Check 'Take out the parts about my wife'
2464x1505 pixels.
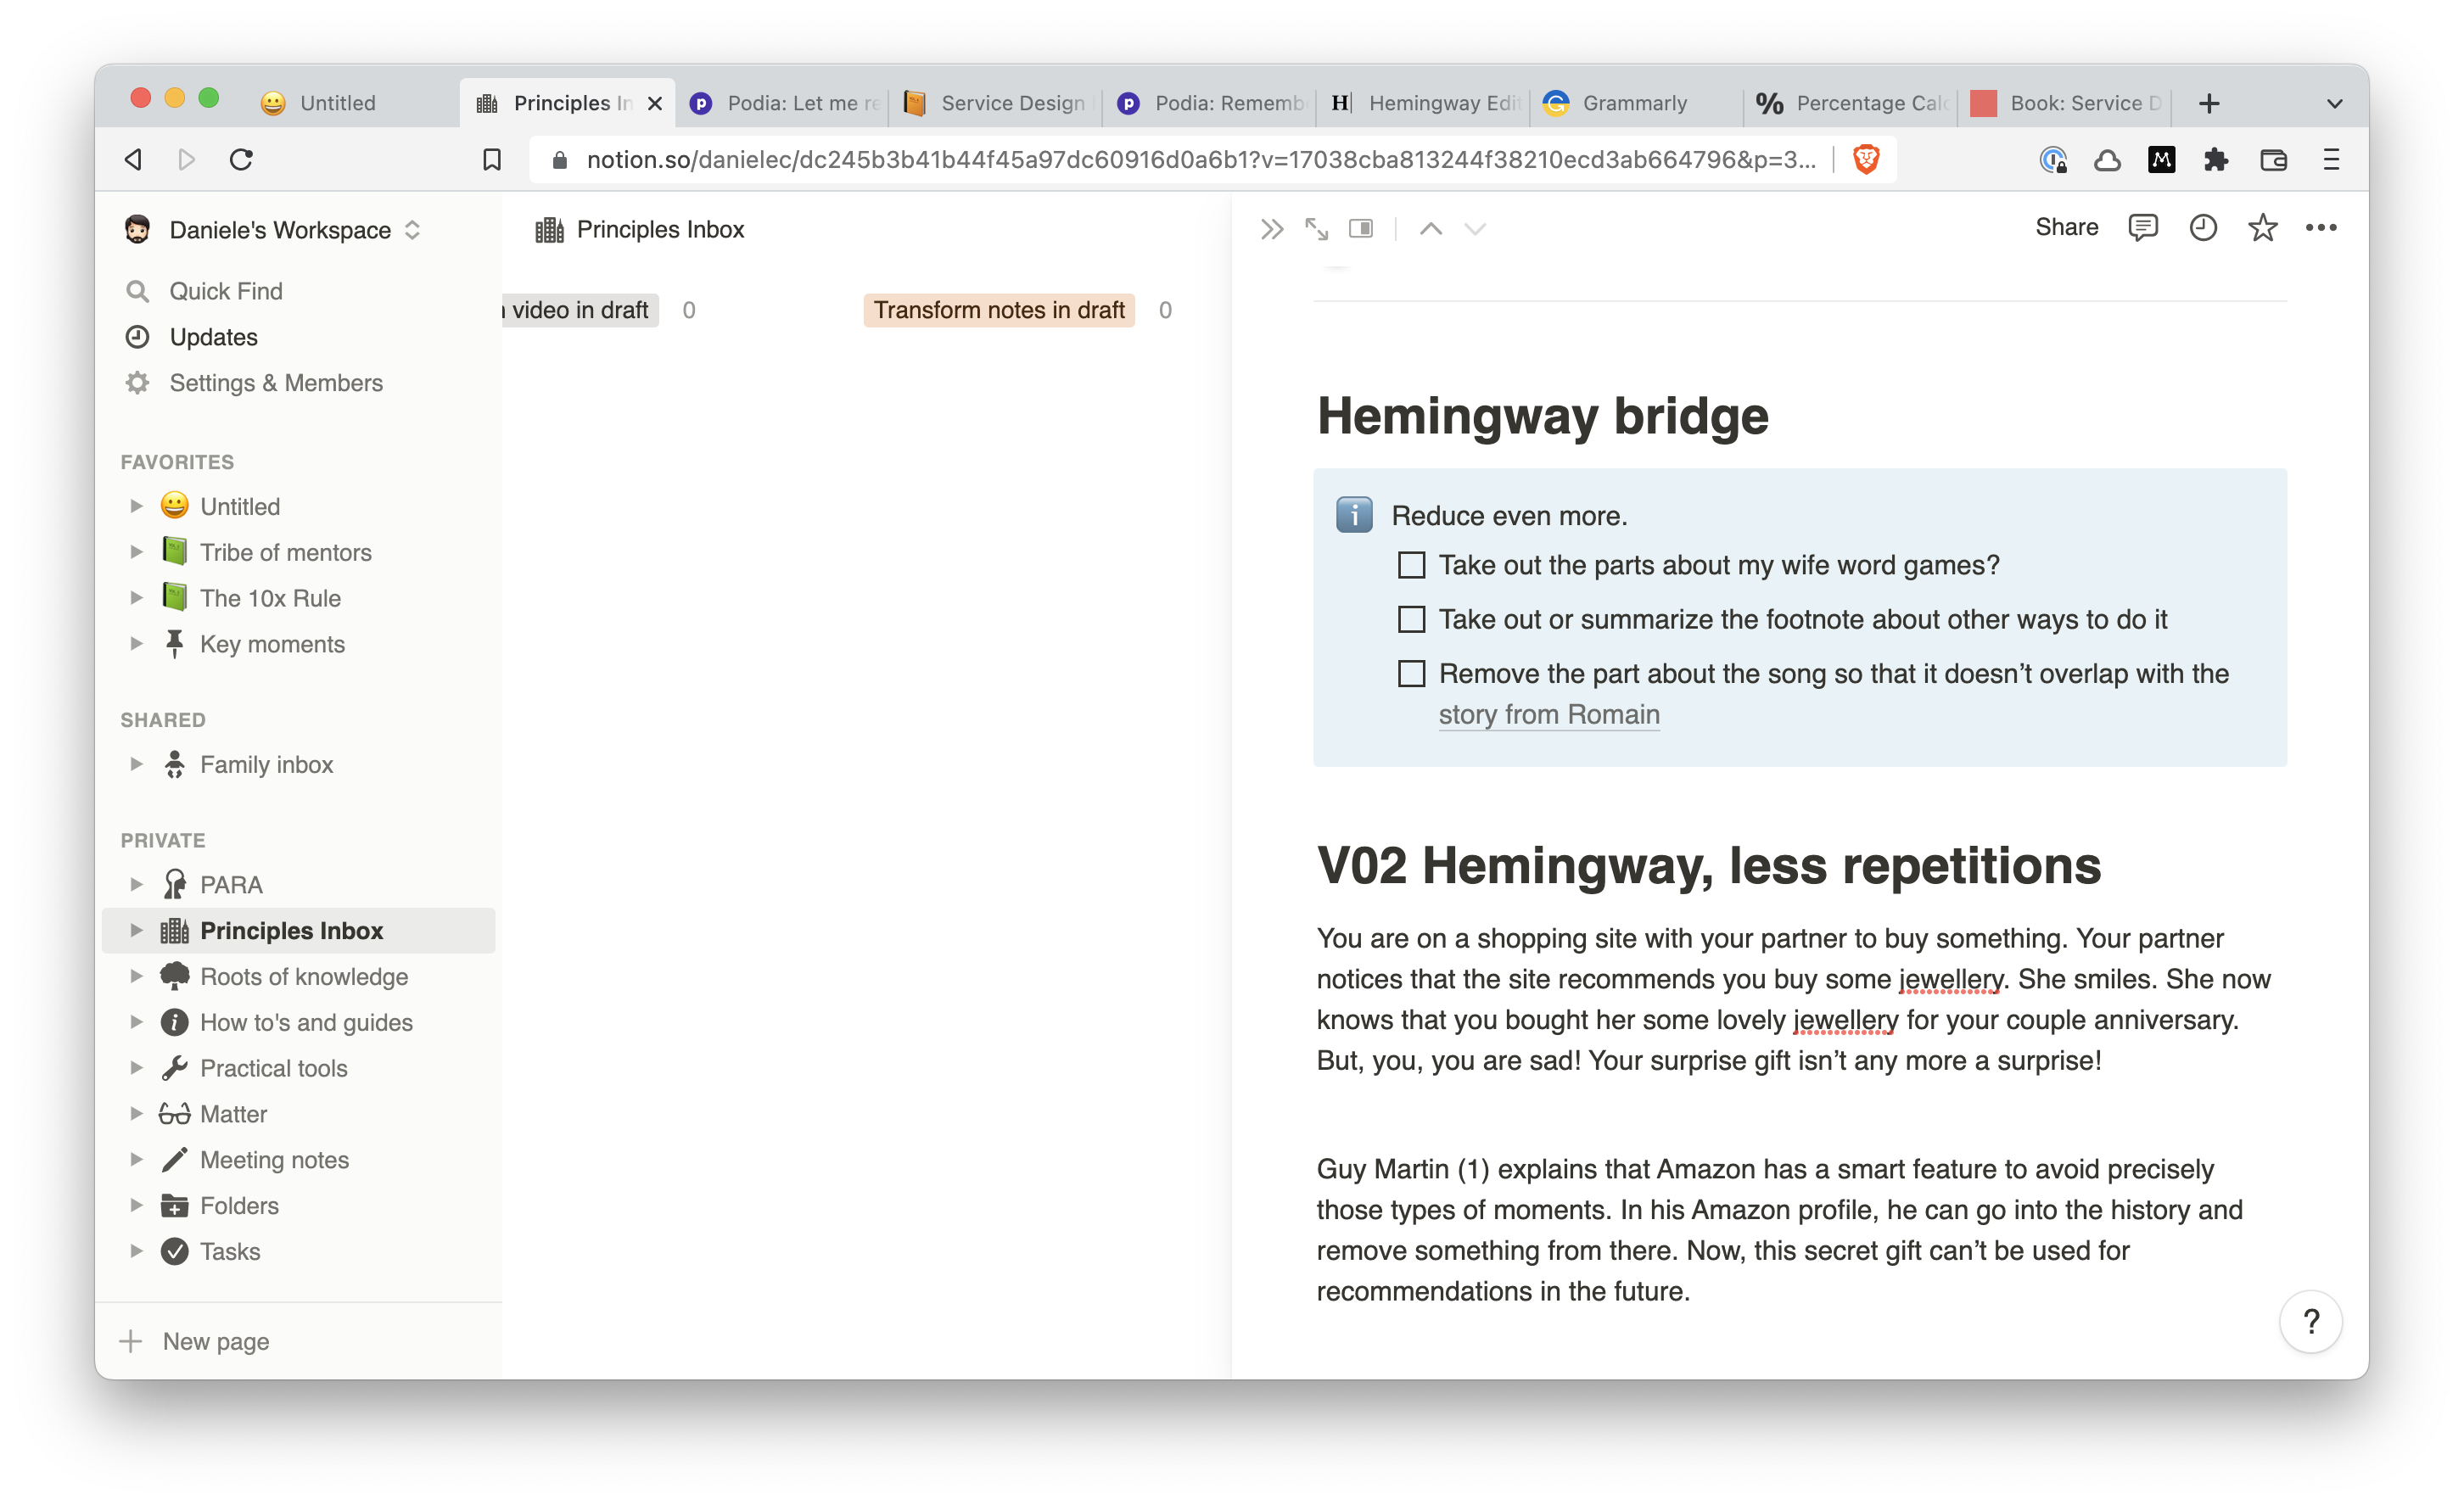pyautogui.click(x=1411, y=566)
